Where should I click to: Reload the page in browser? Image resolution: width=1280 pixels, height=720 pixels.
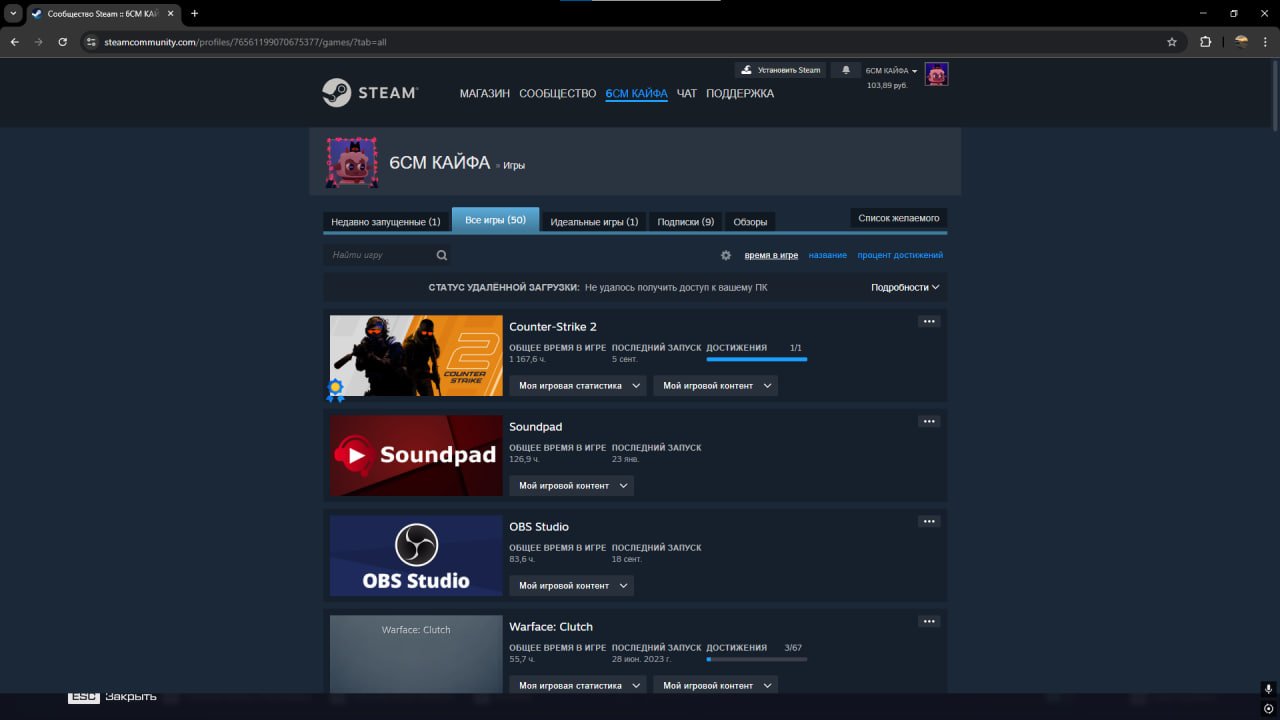(63, 42)
